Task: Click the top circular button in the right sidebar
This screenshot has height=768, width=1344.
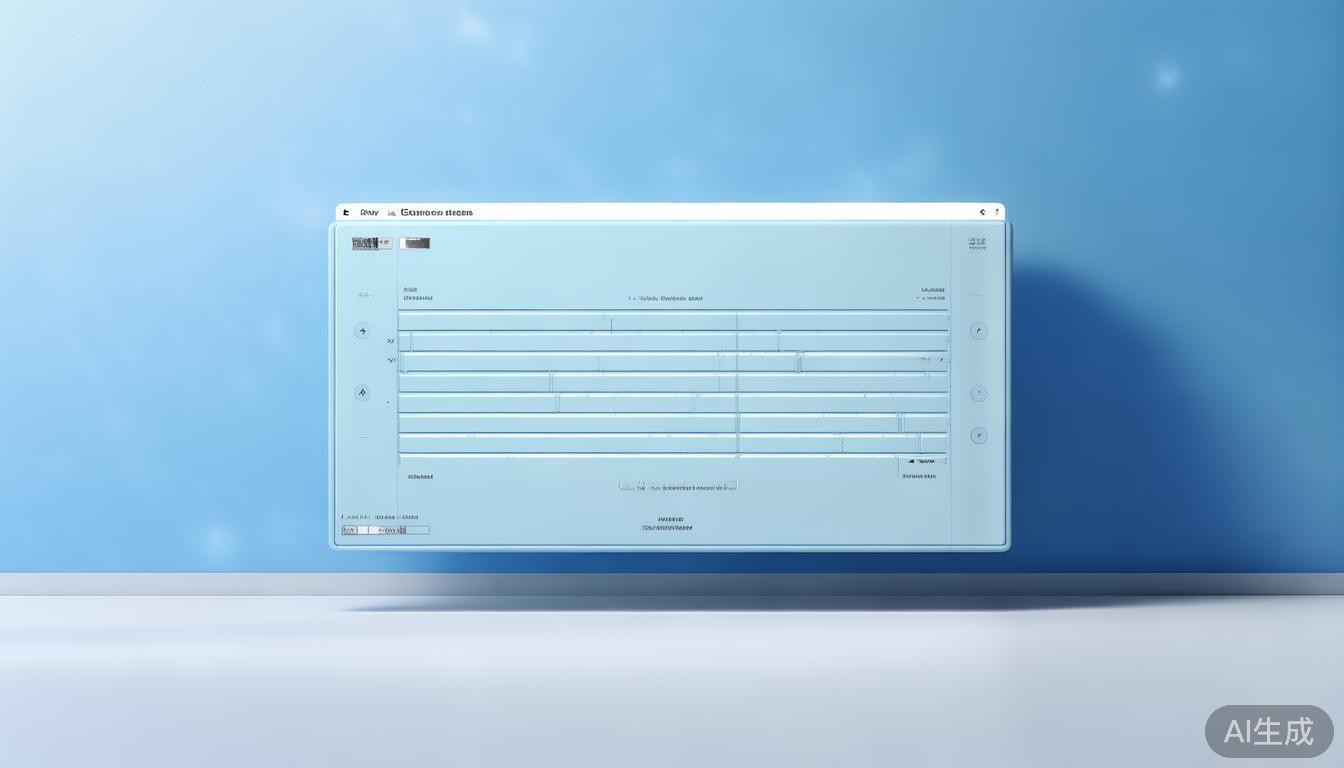Action: (979, 331)
